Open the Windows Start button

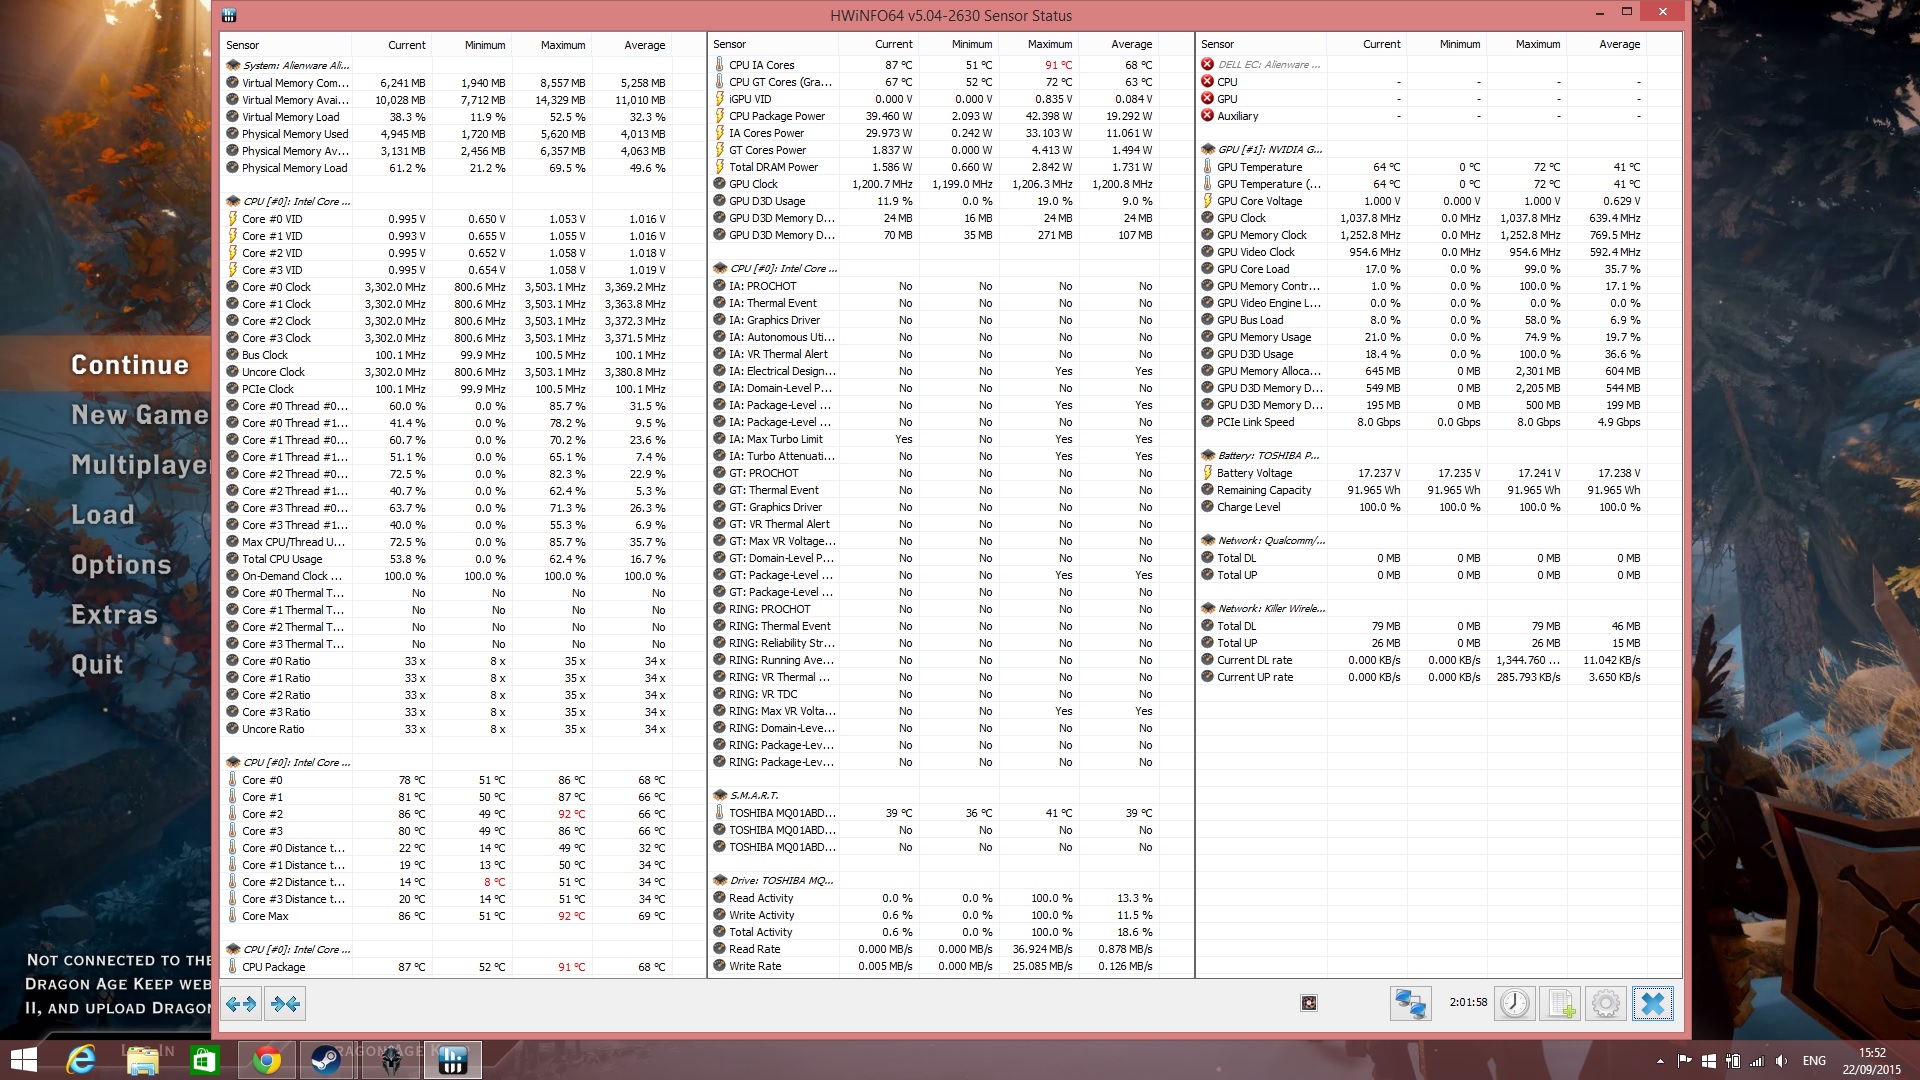coord(23,1060)
